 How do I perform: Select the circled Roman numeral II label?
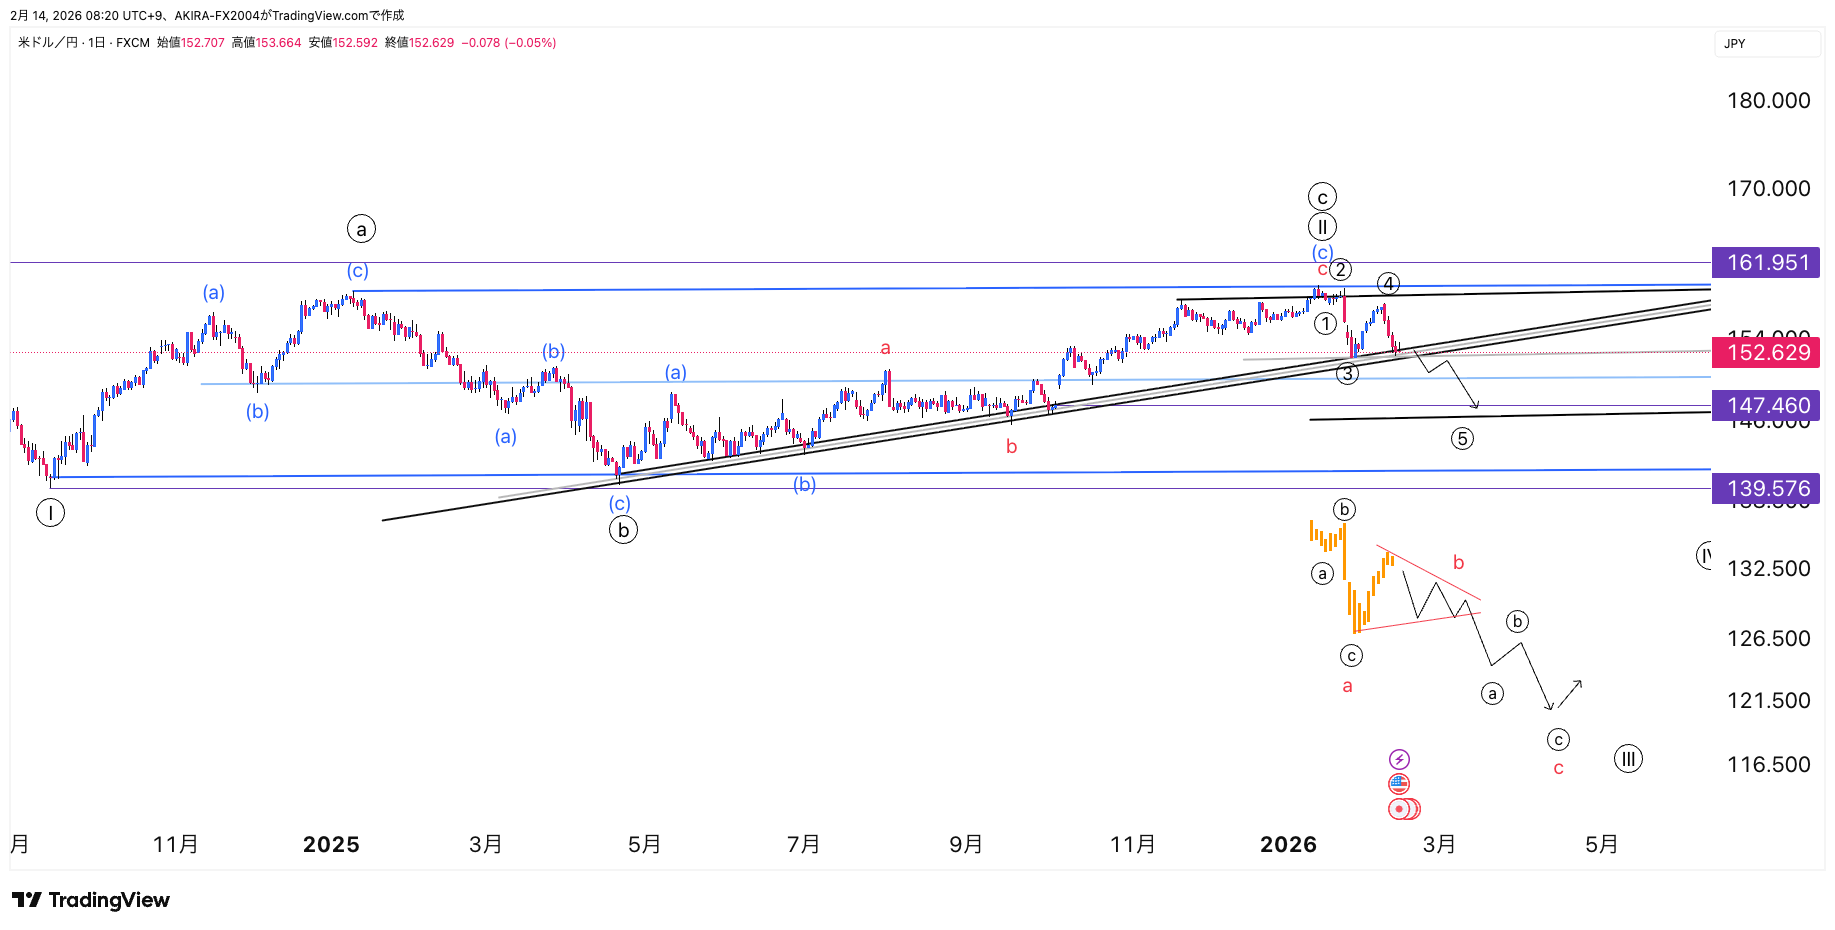(1322, 227)
